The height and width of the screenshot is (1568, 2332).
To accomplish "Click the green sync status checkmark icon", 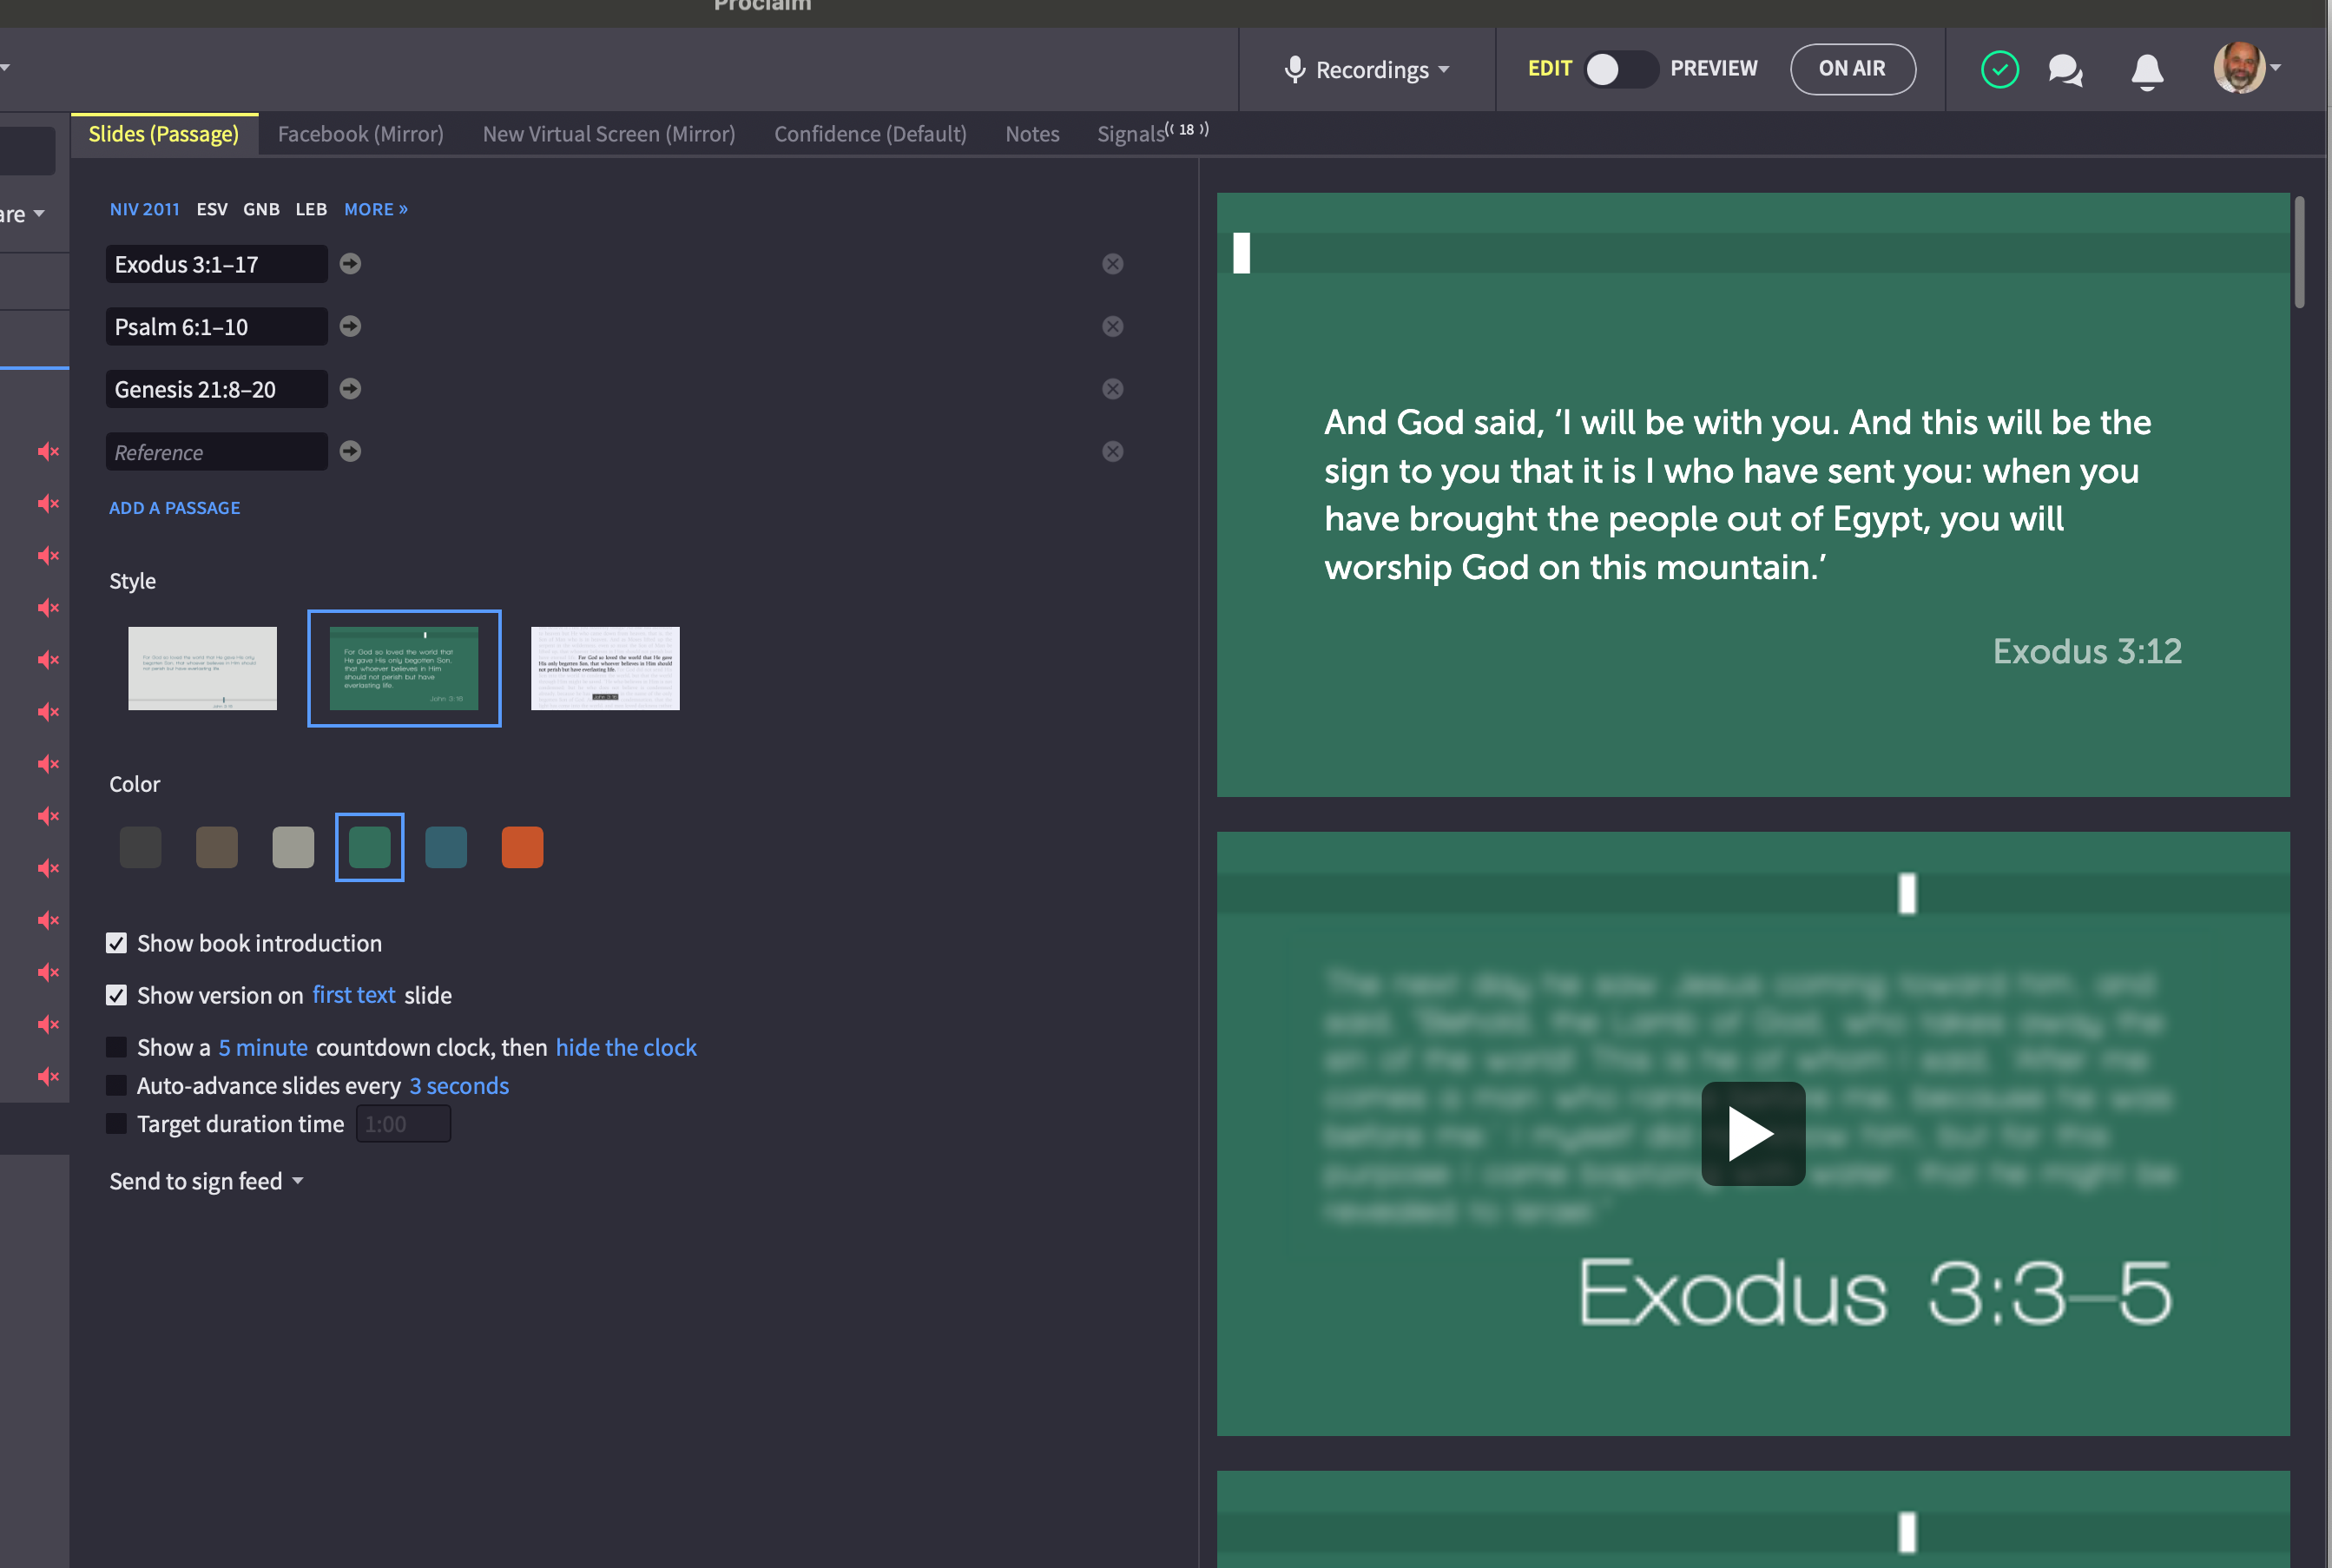I will (x=1999, y=70).
